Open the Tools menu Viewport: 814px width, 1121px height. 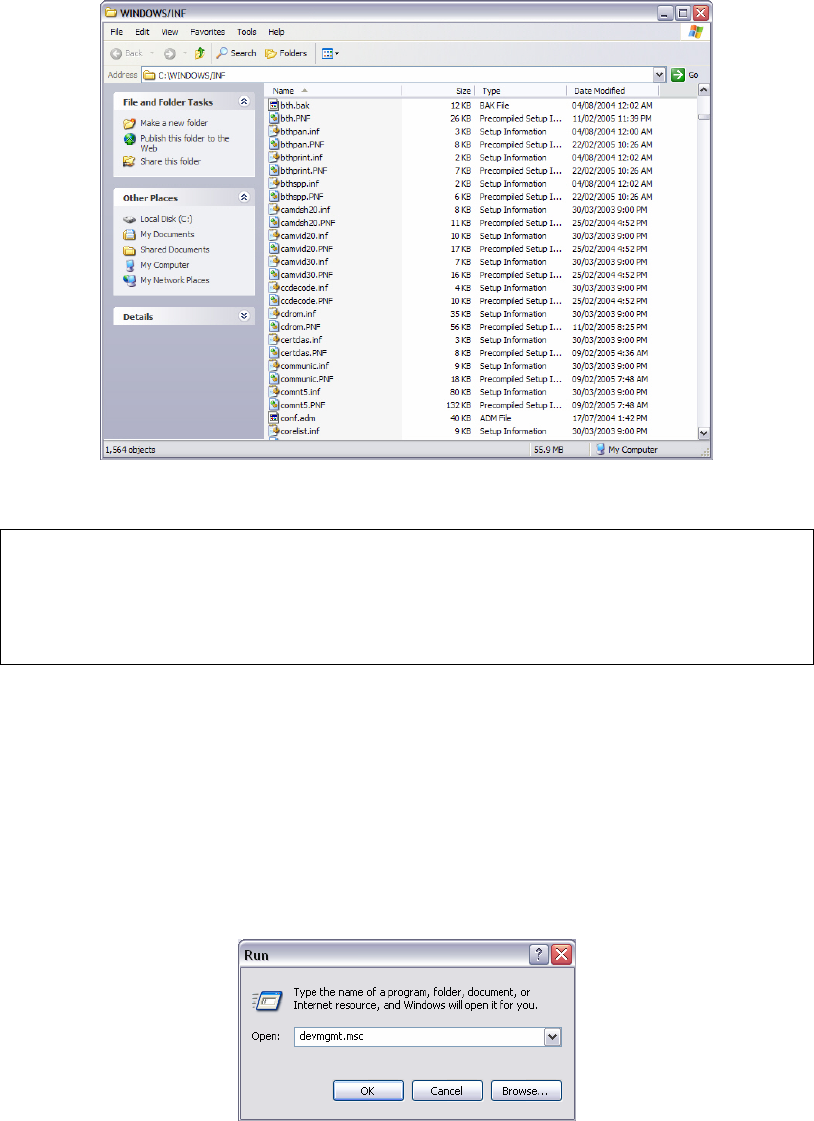(x=247, y=32)
